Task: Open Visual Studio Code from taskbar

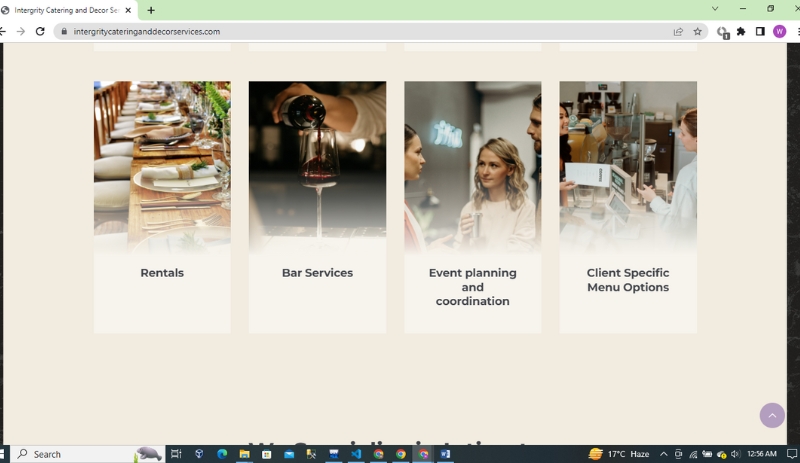Action: pos(356,454)
